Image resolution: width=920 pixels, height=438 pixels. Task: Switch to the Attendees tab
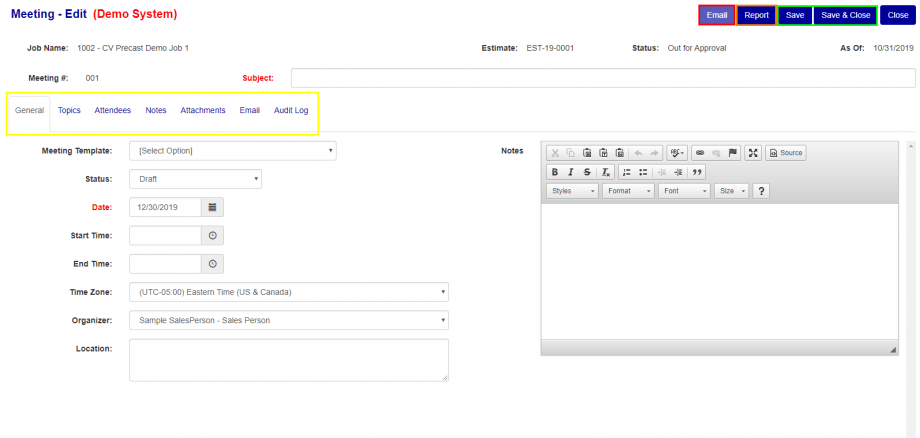pyautogui.click(x=113, y=110)
